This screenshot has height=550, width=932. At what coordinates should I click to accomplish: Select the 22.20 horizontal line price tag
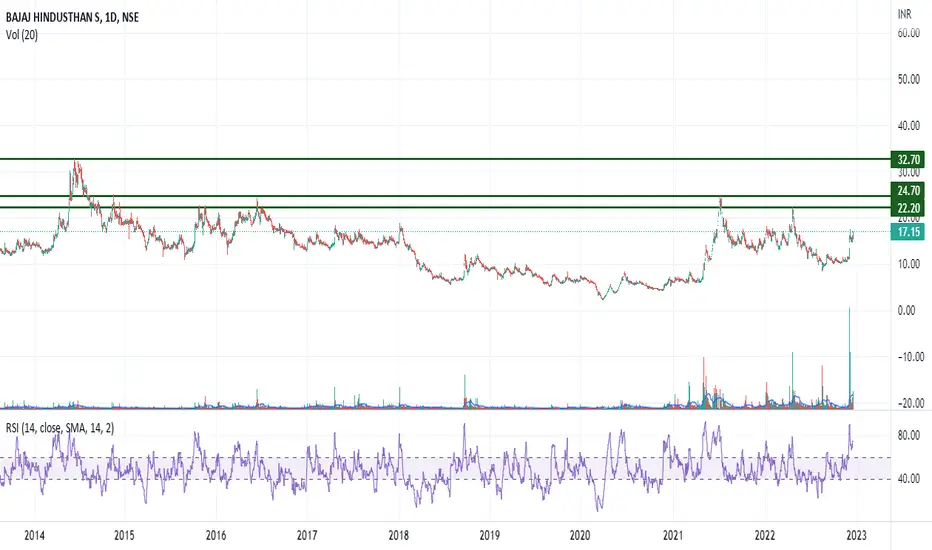click(x=908, y=208)
